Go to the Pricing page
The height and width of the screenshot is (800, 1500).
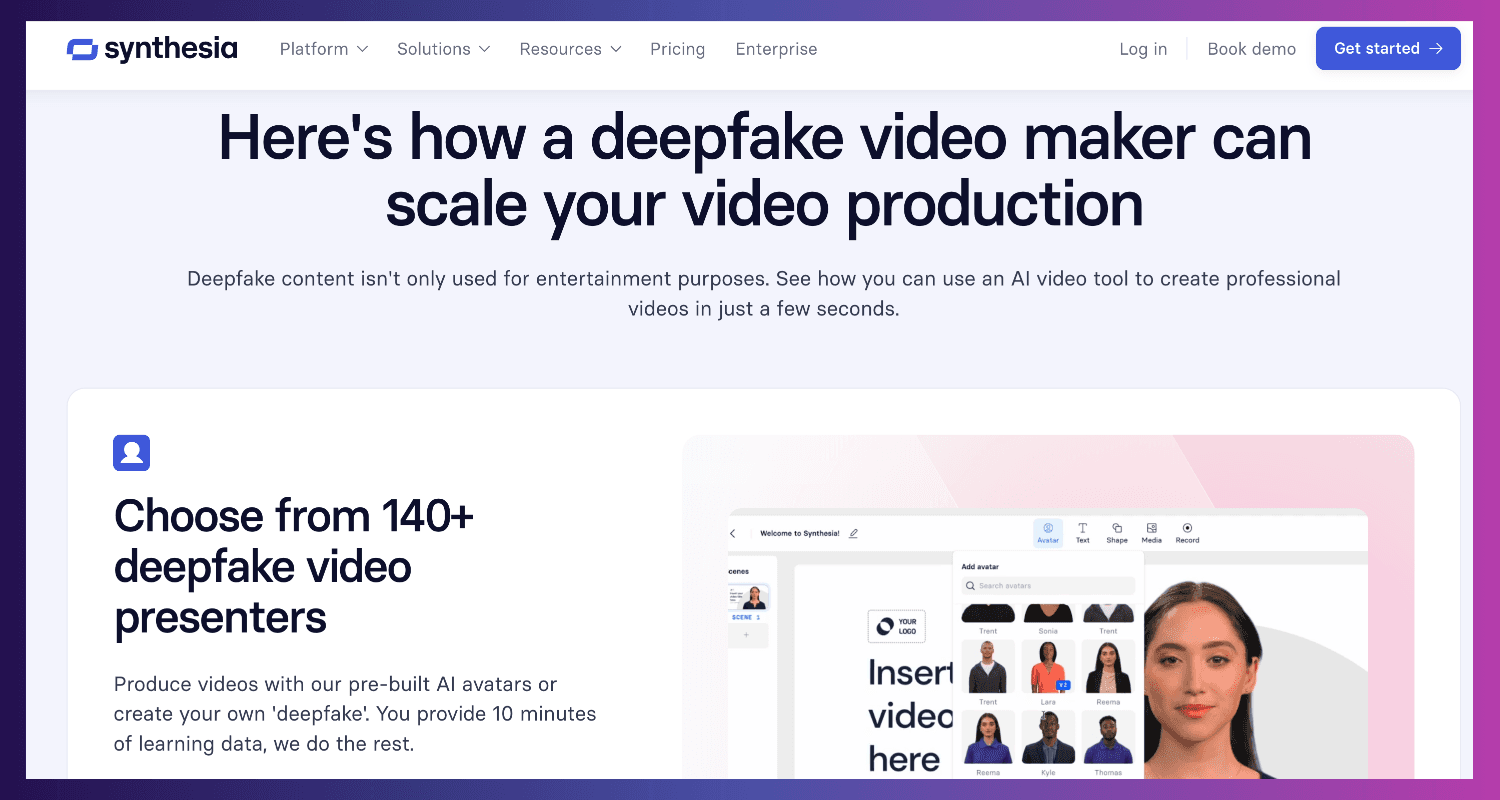(x=677, y=49)
